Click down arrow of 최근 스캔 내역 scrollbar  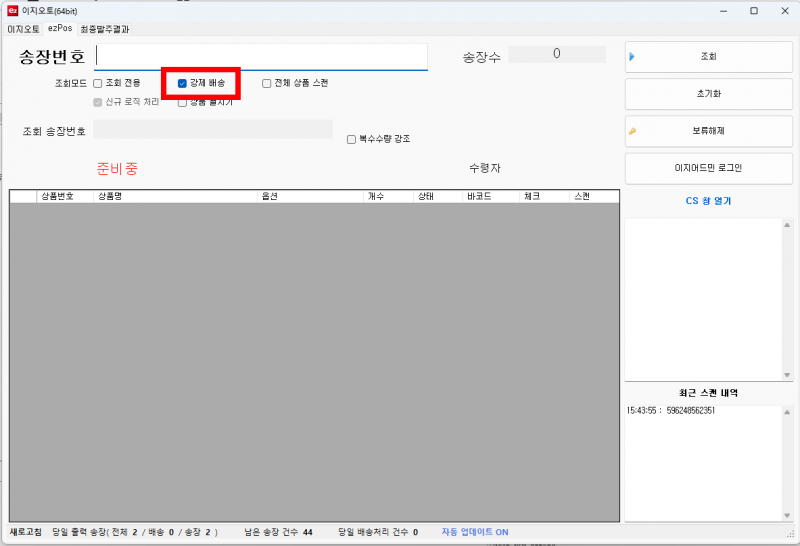click(787, 515)
